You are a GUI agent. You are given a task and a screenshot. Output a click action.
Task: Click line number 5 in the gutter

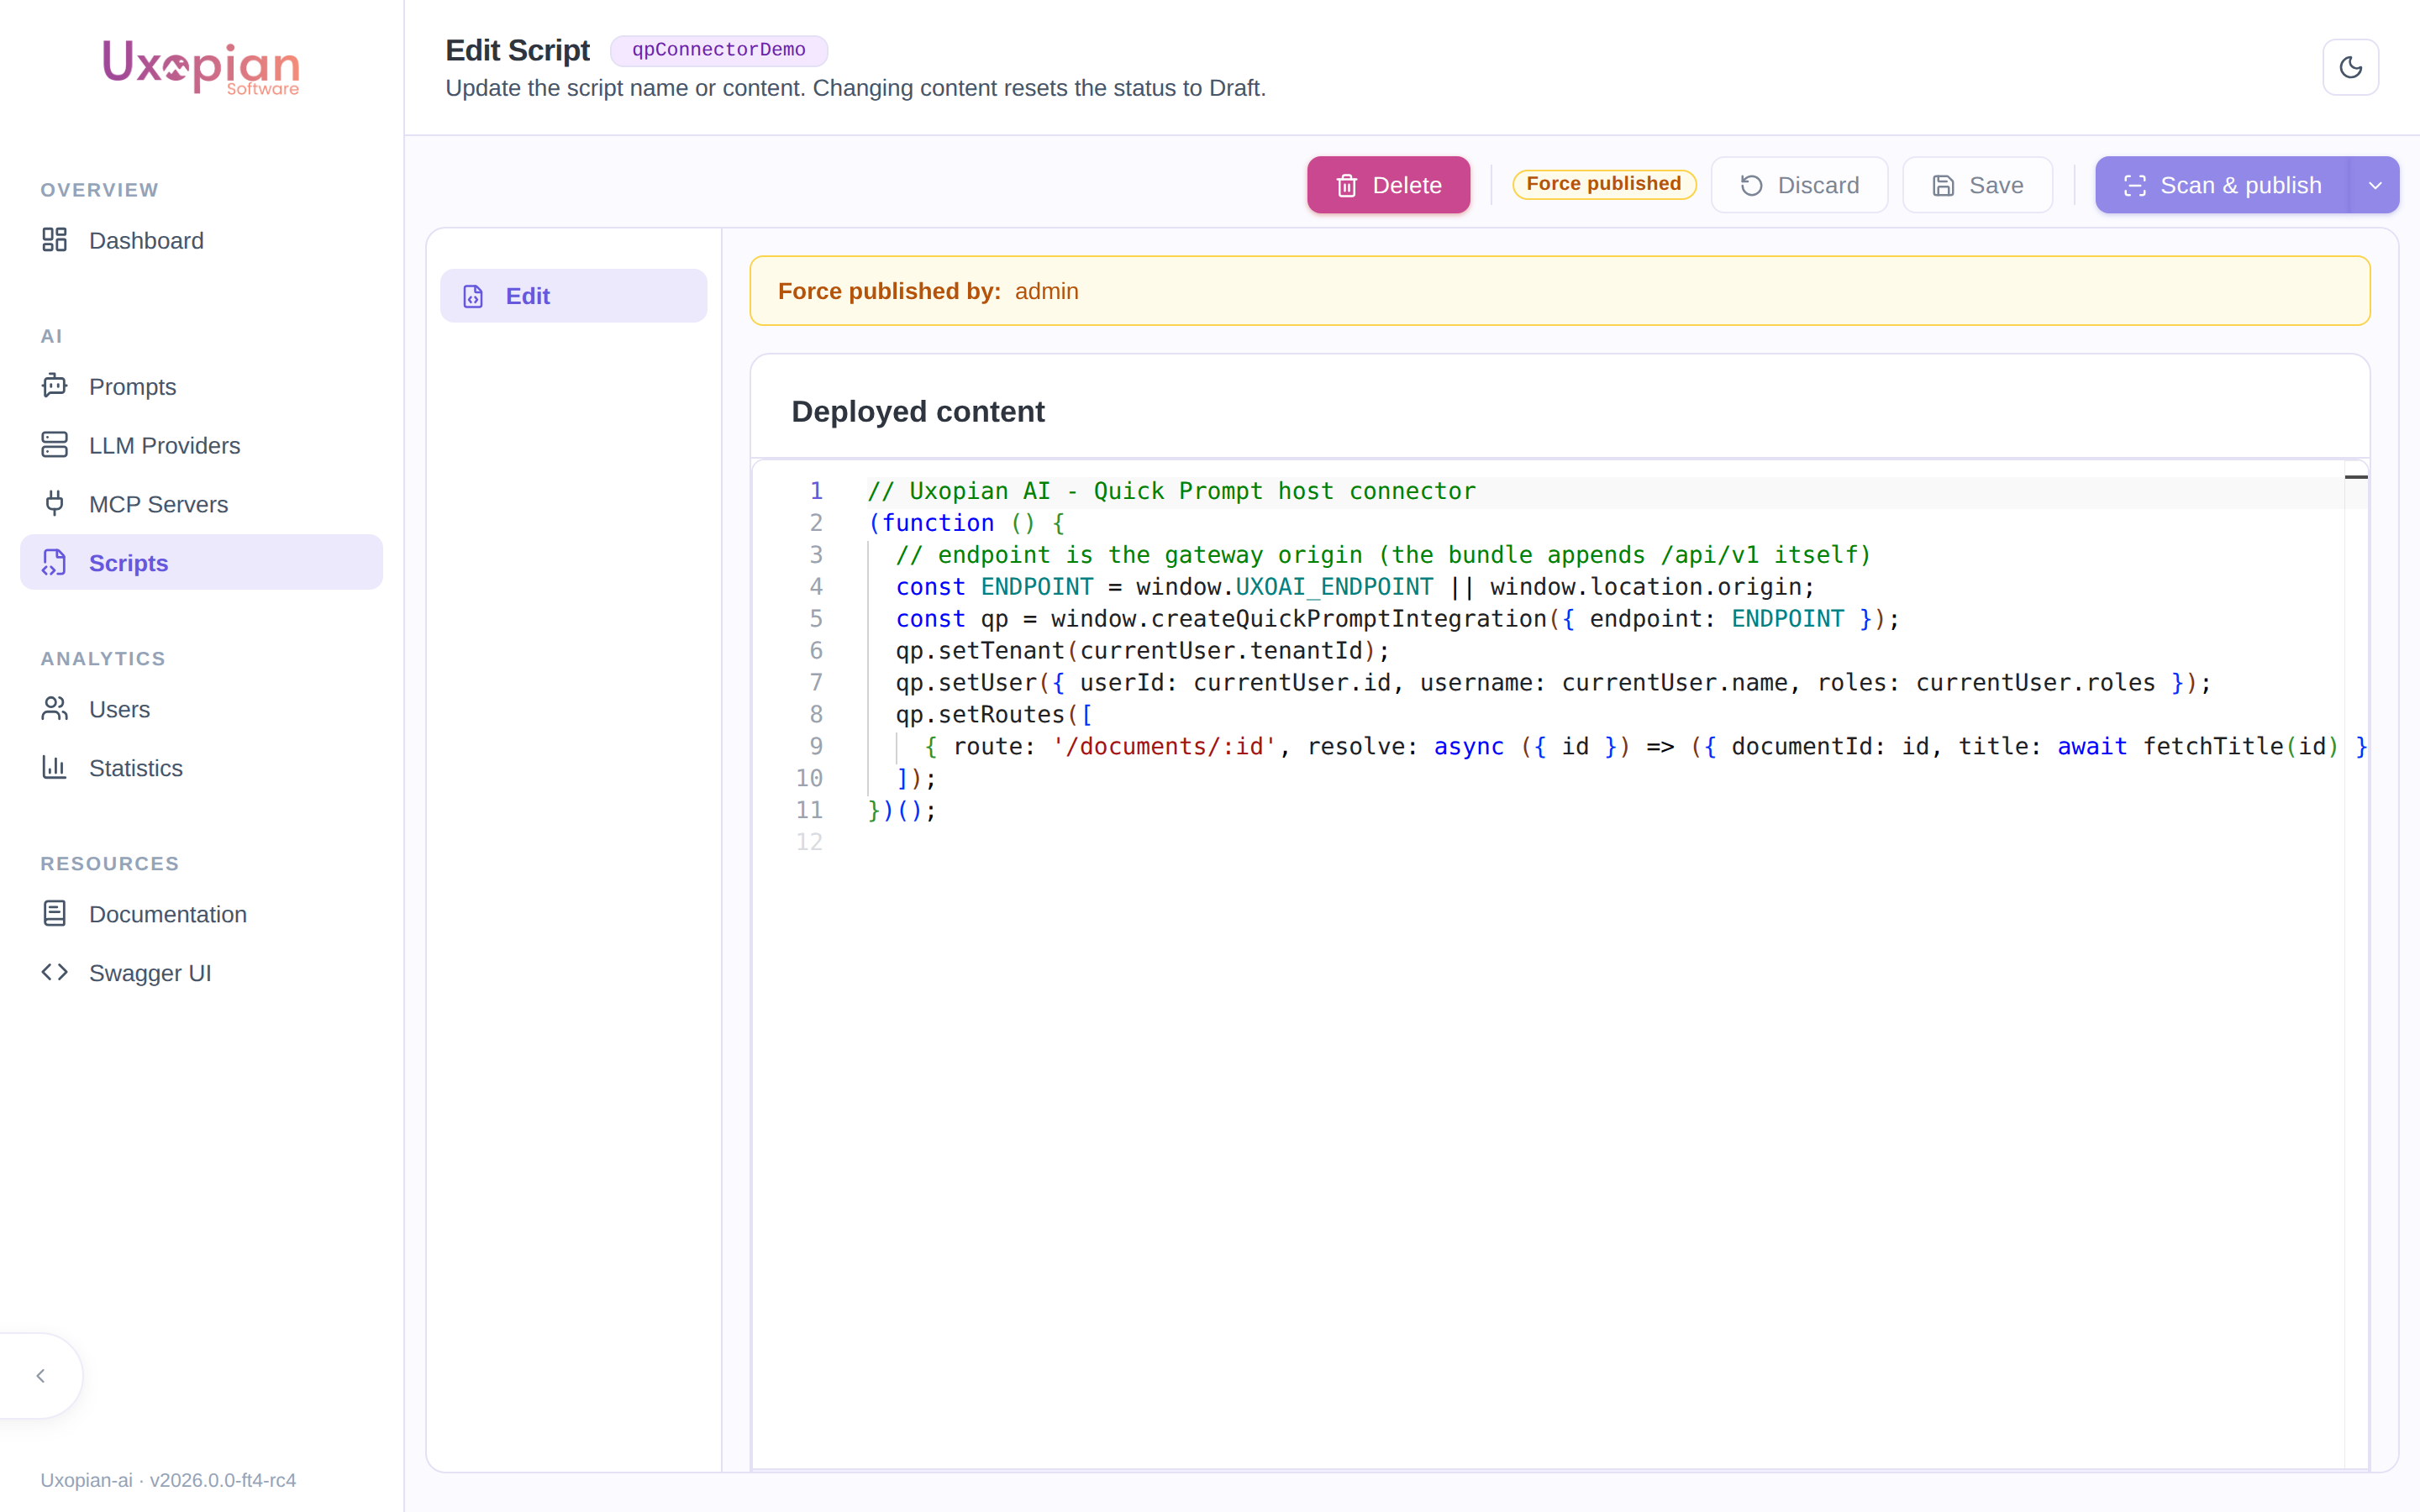tap(816, 619)
